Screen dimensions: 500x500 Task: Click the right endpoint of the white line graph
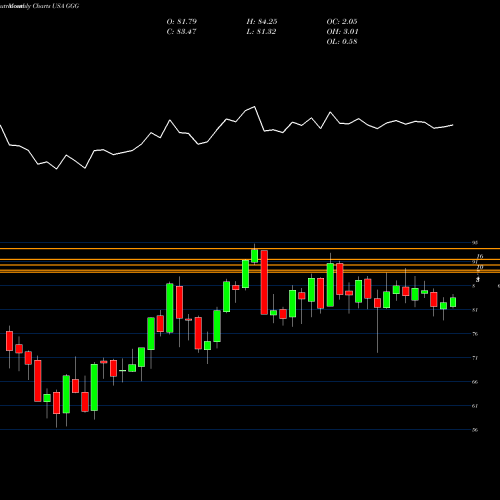(453, 125)
